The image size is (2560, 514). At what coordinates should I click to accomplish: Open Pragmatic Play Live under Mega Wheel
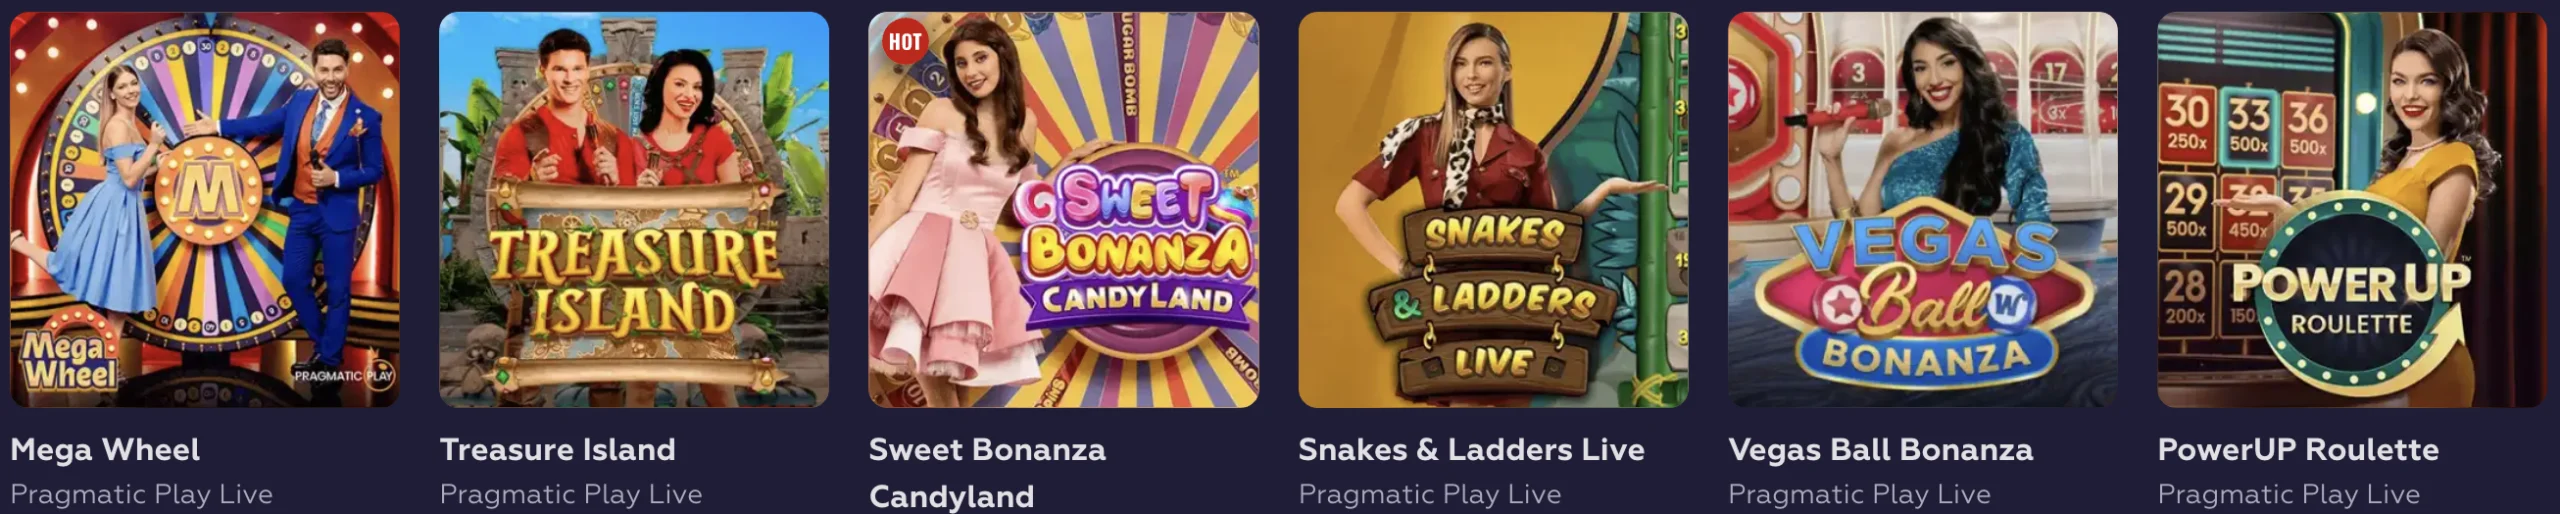tap(142, 494)
